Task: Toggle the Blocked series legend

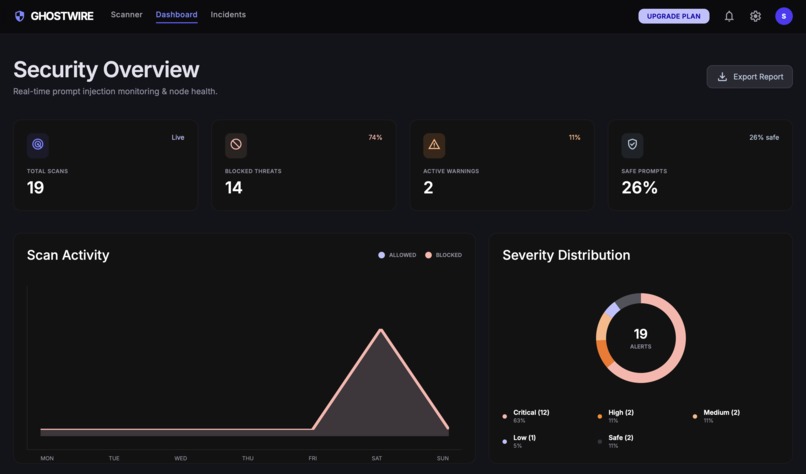Action: coord(443,255)
